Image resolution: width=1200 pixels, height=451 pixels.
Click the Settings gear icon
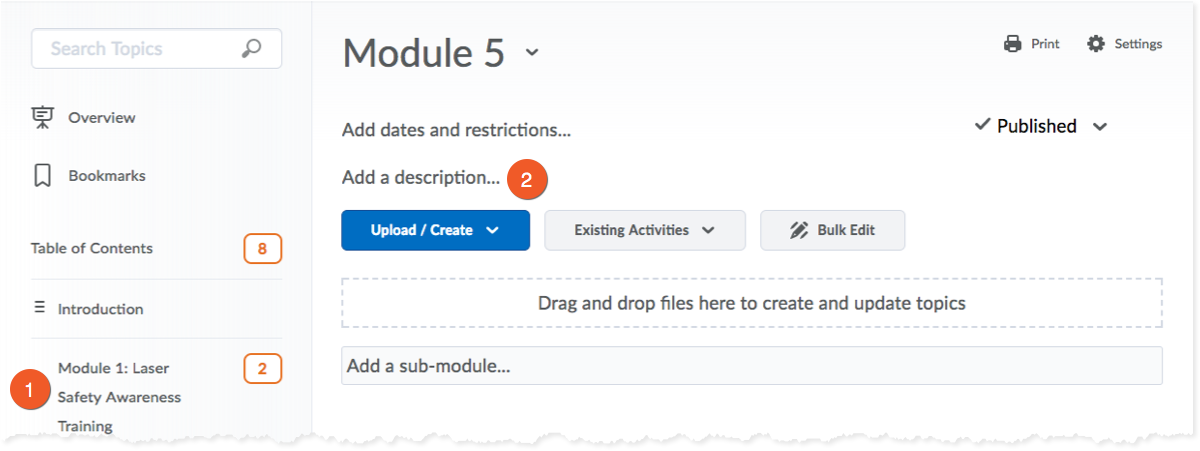coord(1096,44)
